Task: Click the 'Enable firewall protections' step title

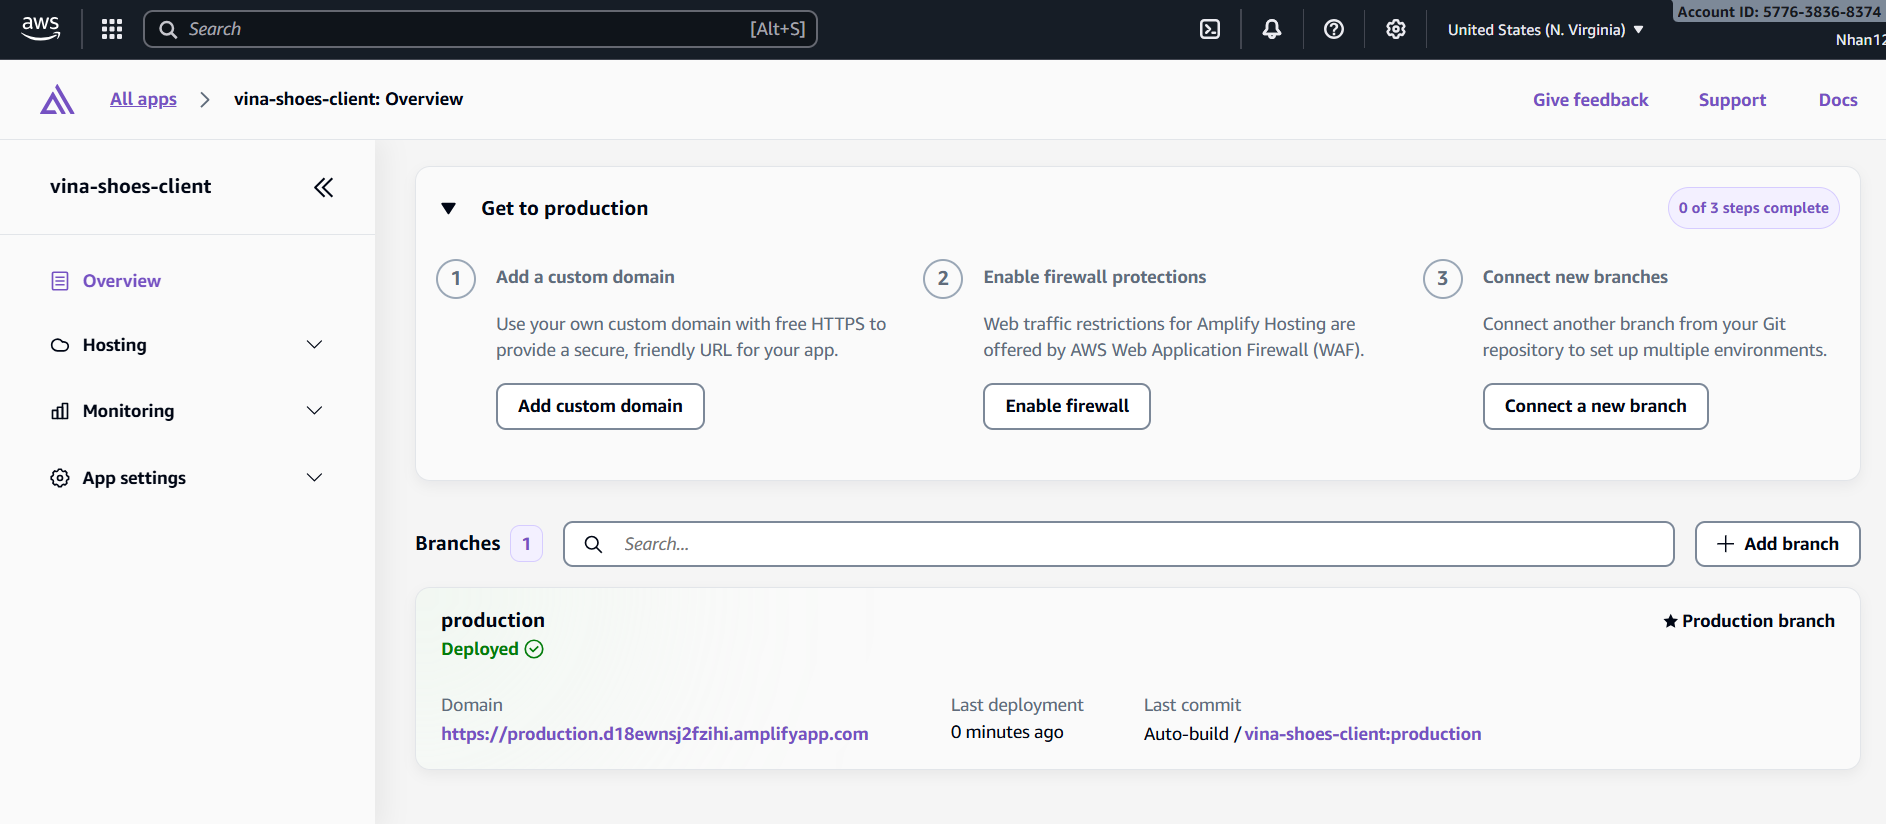Action: (x=1095, y=277)
